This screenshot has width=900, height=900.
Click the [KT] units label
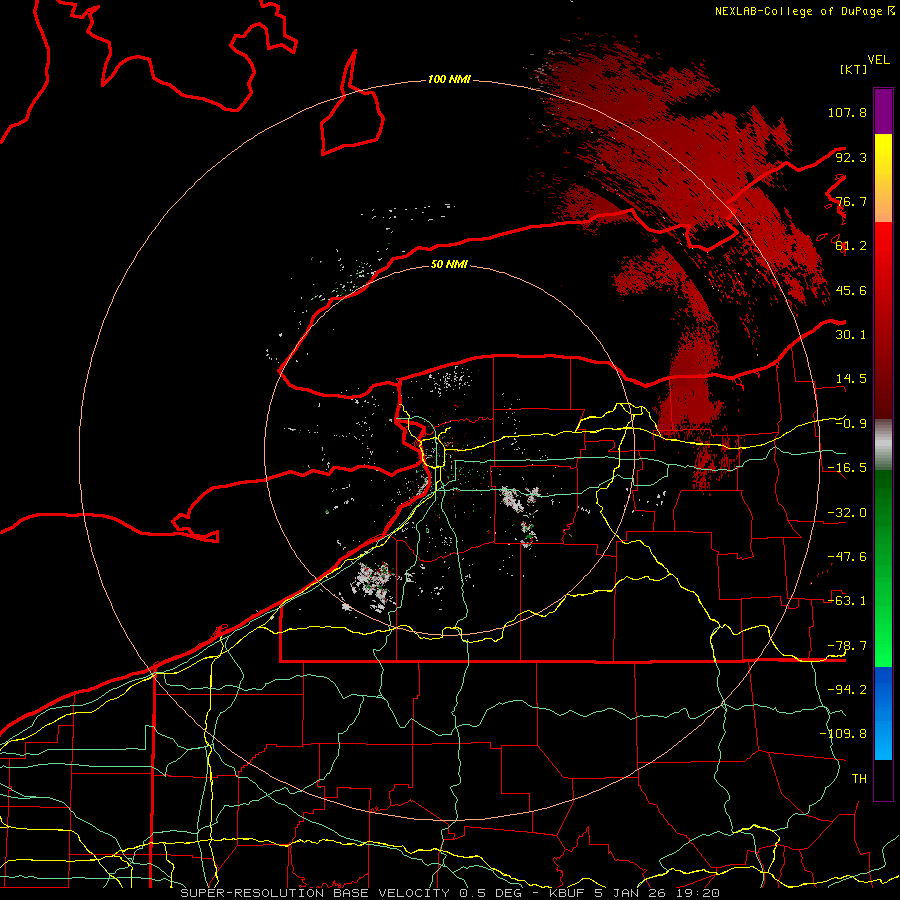tap(853, 69)
